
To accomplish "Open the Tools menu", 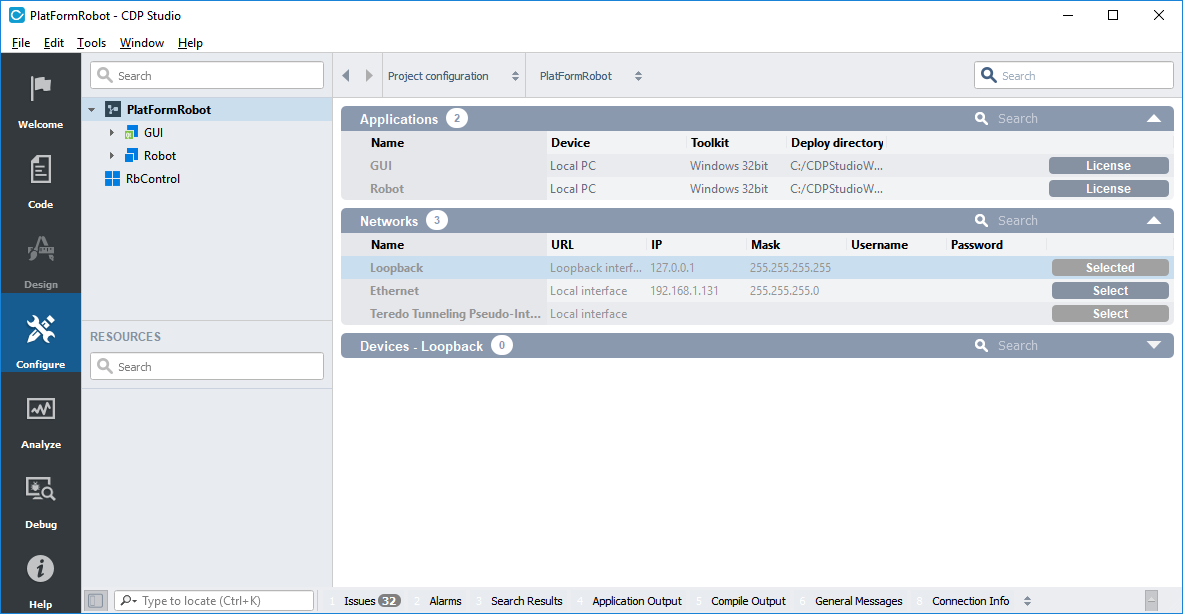I will [x=91, y=43].
